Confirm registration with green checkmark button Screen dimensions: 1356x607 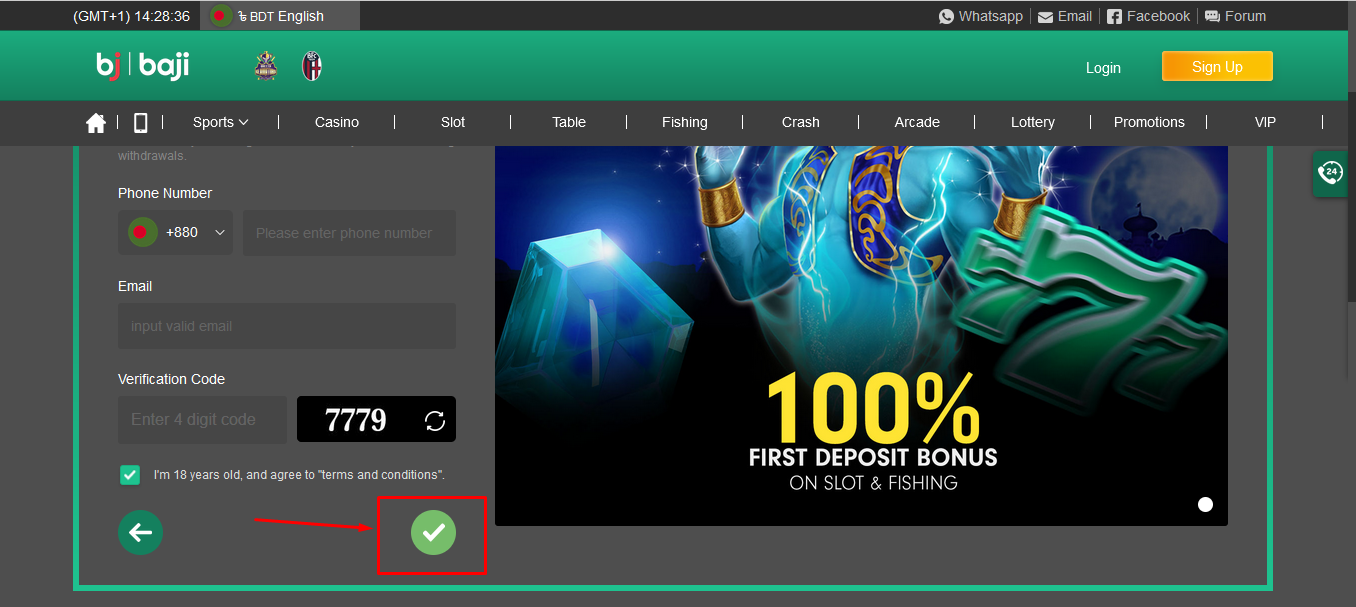point(433,532)
